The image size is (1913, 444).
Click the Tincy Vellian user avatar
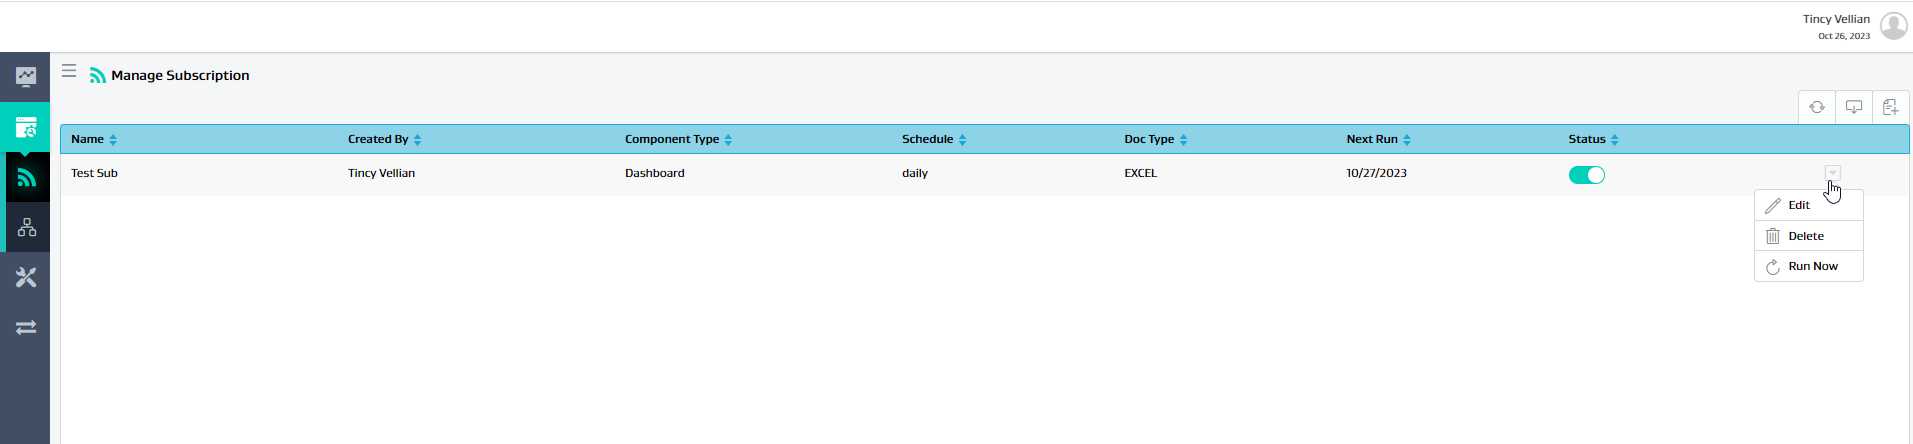(1893, 26)
